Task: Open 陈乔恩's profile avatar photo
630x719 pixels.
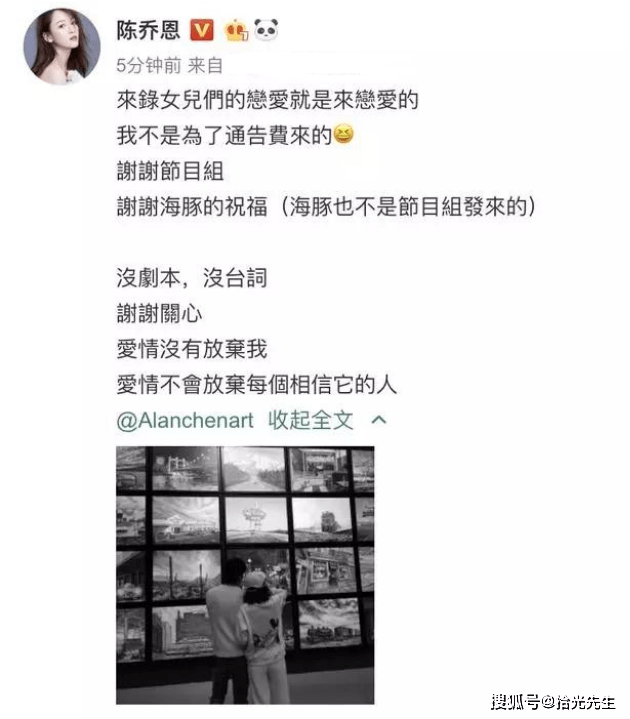Action: coord(62,47)
